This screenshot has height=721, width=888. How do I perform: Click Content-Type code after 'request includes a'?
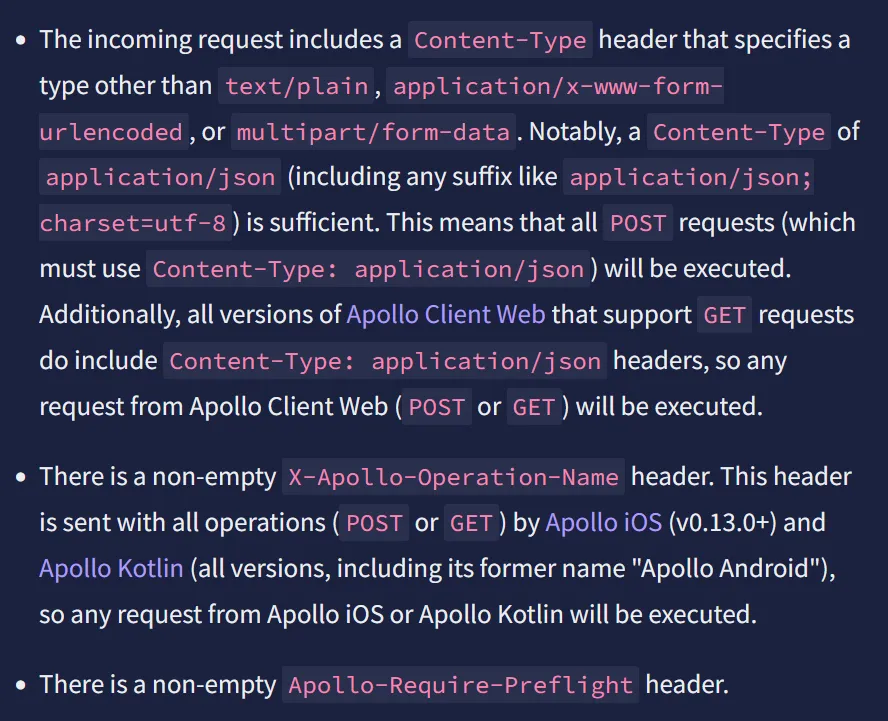point(500,40)
